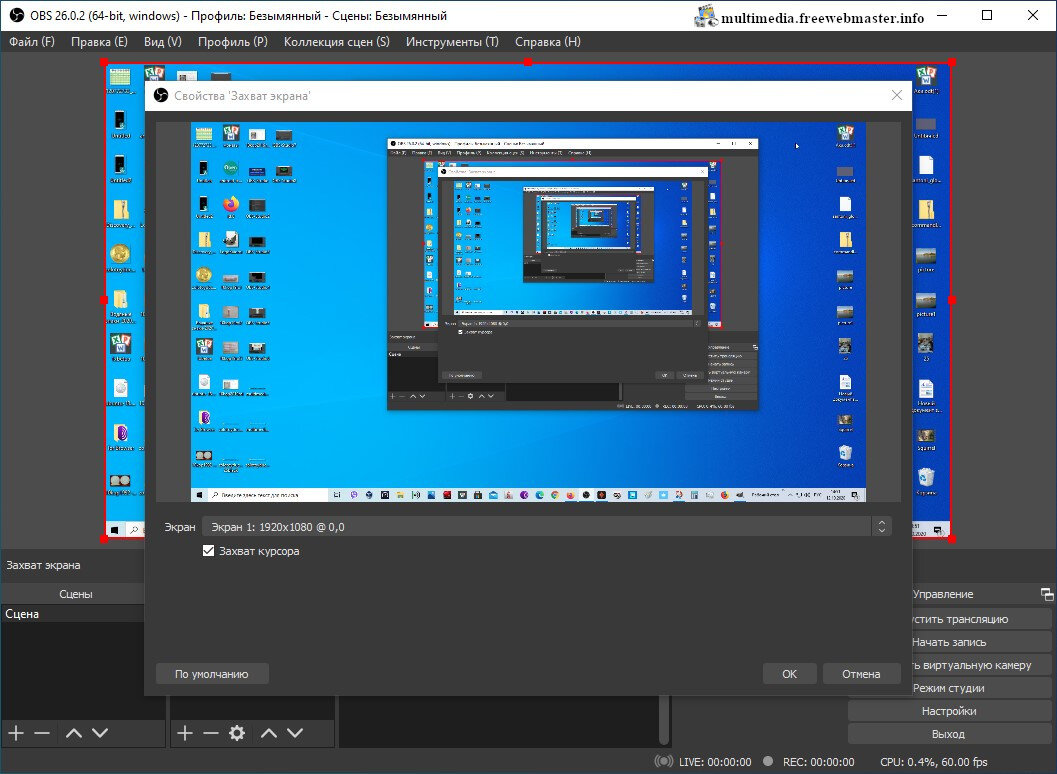Viewport: 1057px width, 774px height.
Task: Open the Инструменты (T) menu
Action: click(452, 42)
